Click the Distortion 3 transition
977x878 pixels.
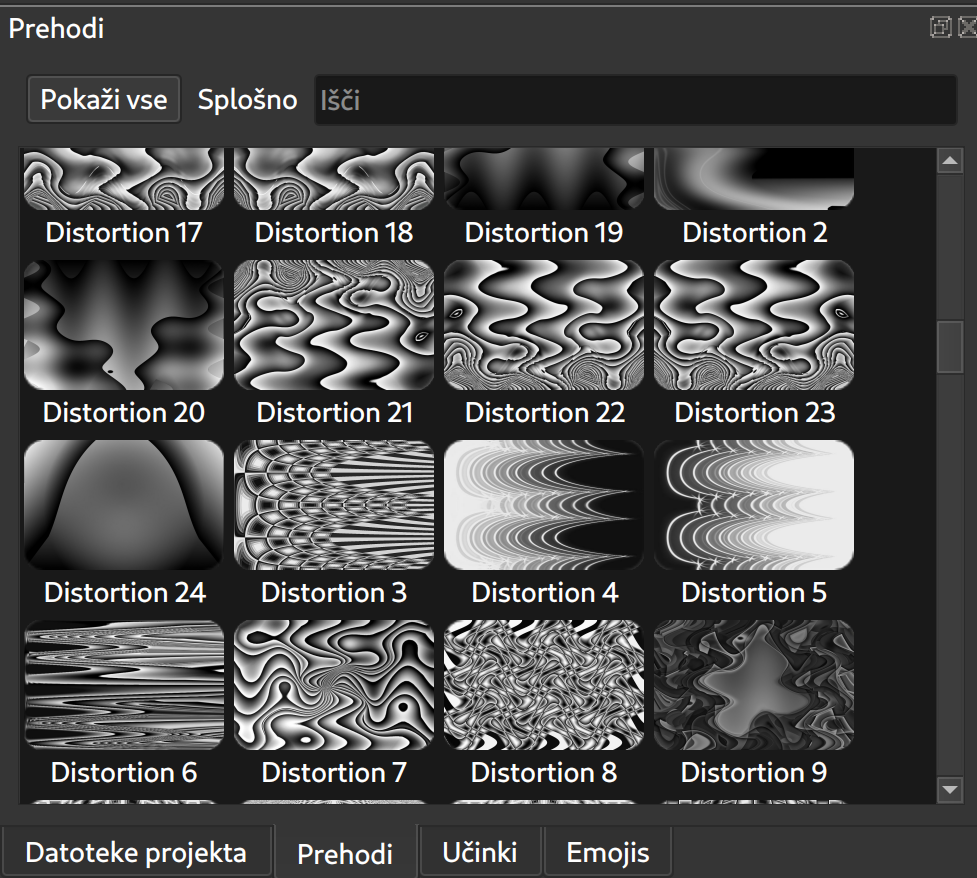(334, 524)
